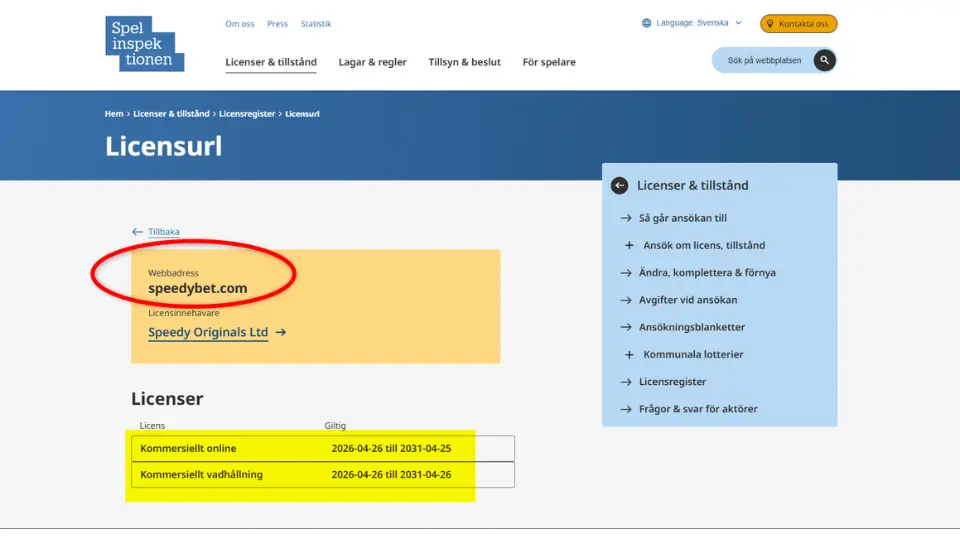
Task: Select Kommersiellt vadhållning license row
Action: tap(323, 474)
